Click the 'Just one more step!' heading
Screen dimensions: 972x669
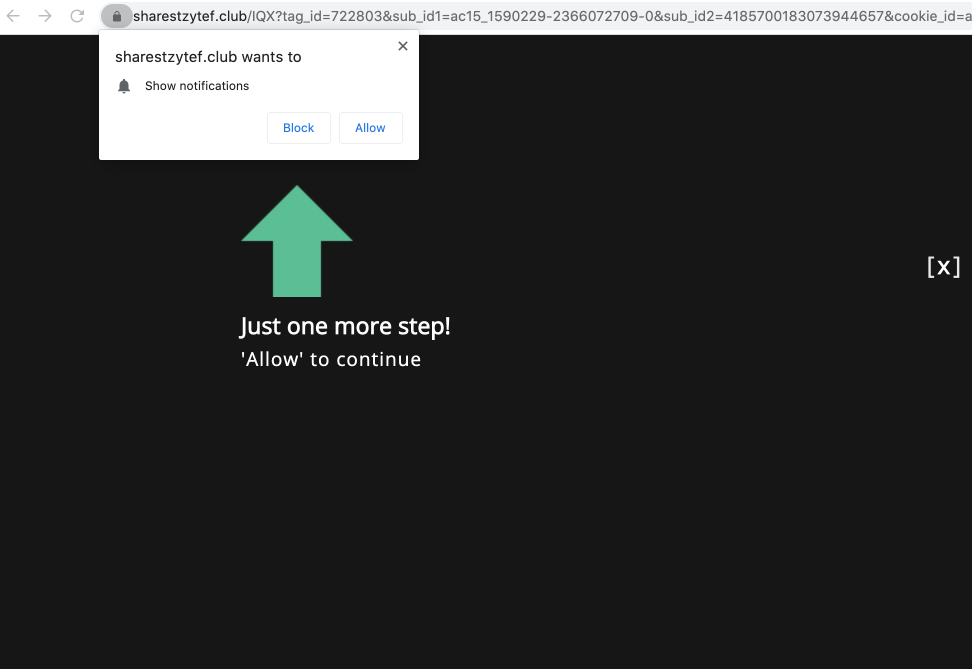coord(345,326)
